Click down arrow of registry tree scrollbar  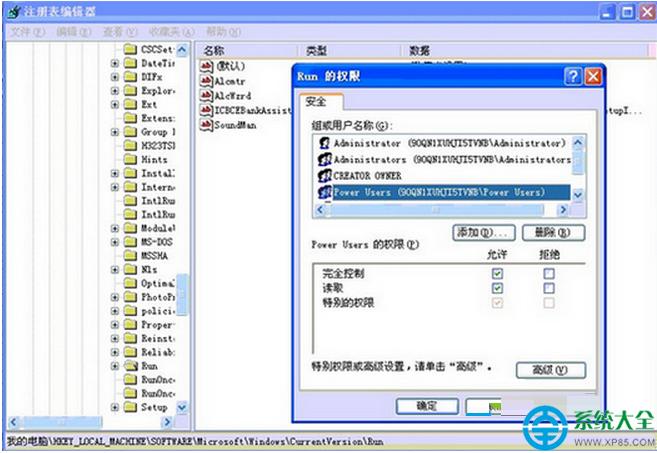[x=182, y=407]
